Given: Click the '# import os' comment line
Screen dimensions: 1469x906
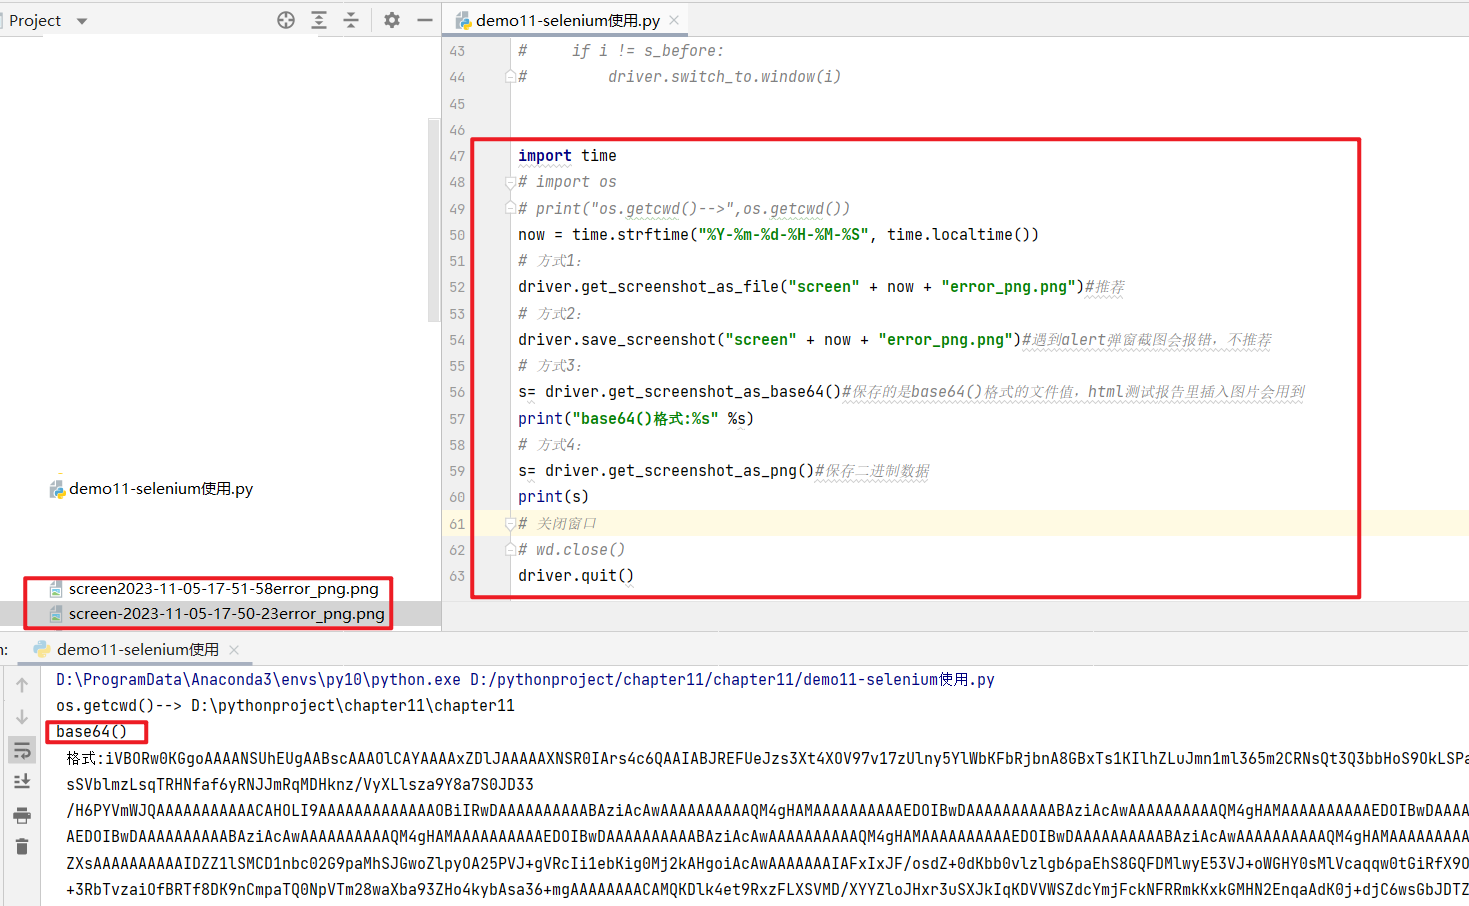Looking at the screenshot, I should pos(567,182).
